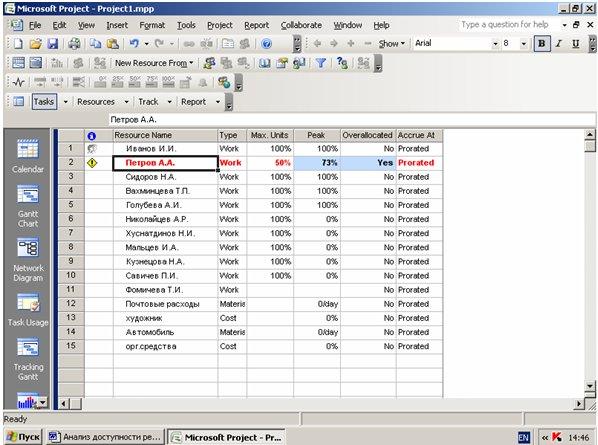Click the blue Help question icon
598x445 pixels.
(x=267, y=44)
